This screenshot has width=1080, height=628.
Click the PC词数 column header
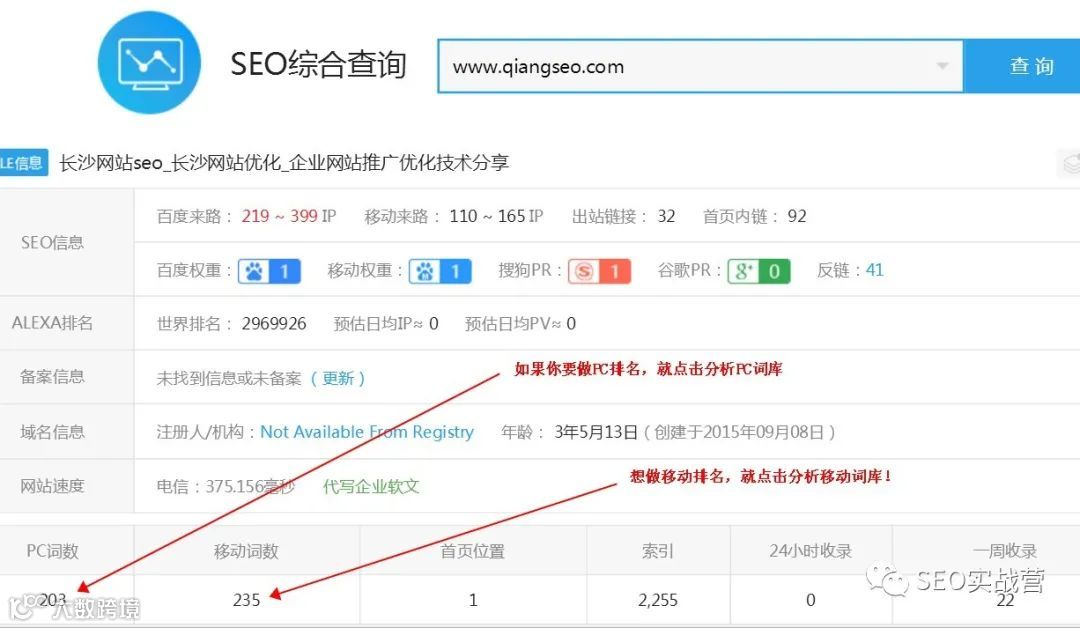52,551
